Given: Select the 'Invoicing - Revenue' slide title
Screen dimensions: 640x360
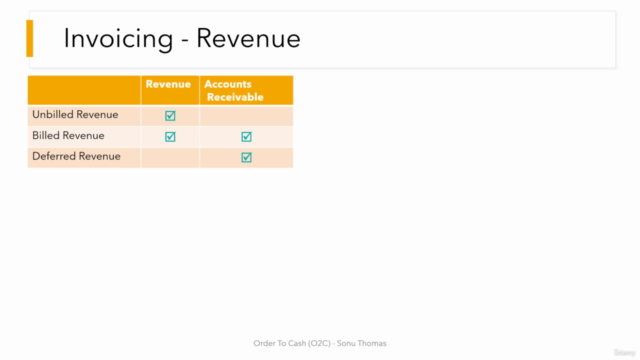Looking at the screenshot, I should tap(182, 39).
